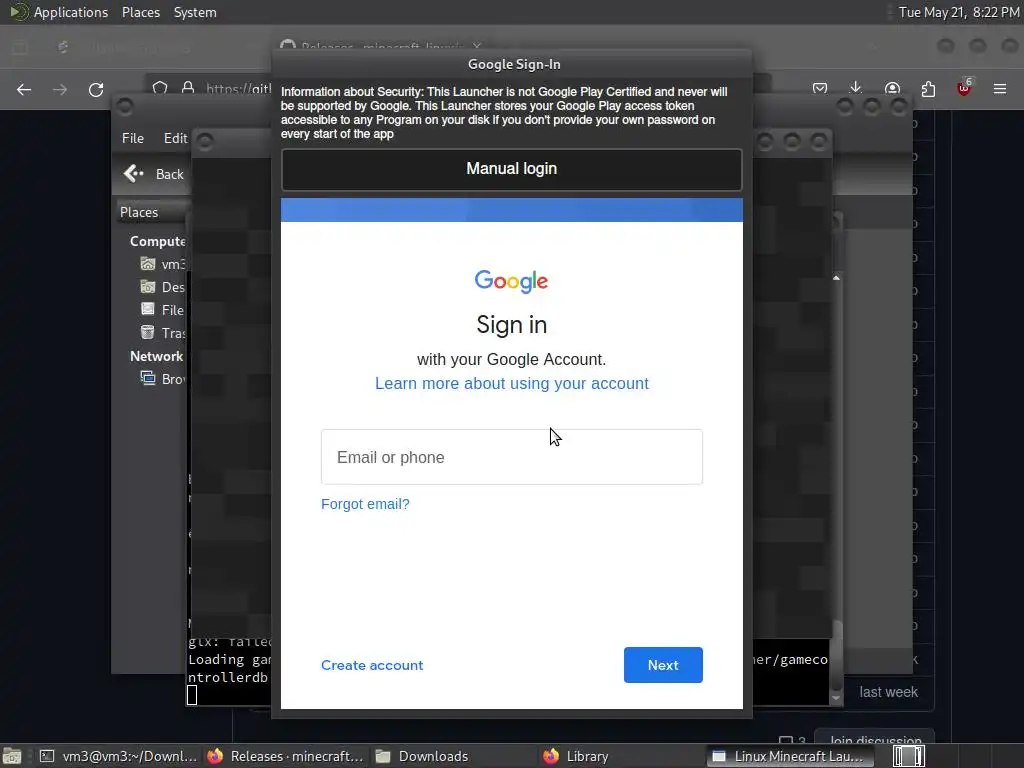This screenshot has width=1024, height=768.
Task: Open the Places menu in the top panel
Action: tap(140, 12)
